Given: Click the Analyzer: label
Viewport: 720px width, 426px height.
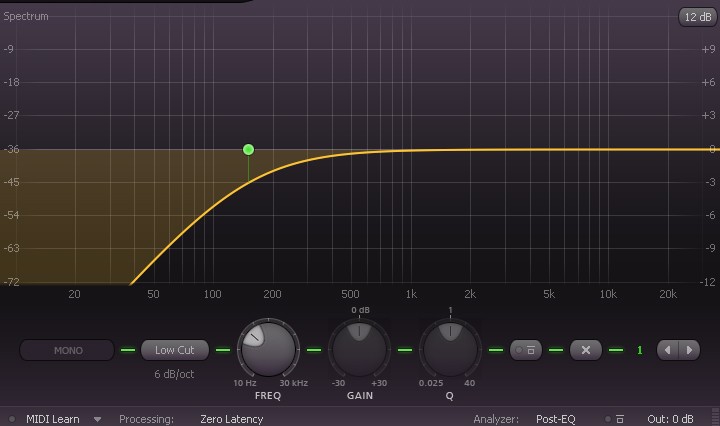Looking at the screenshot, I should (x=496, y=419).
